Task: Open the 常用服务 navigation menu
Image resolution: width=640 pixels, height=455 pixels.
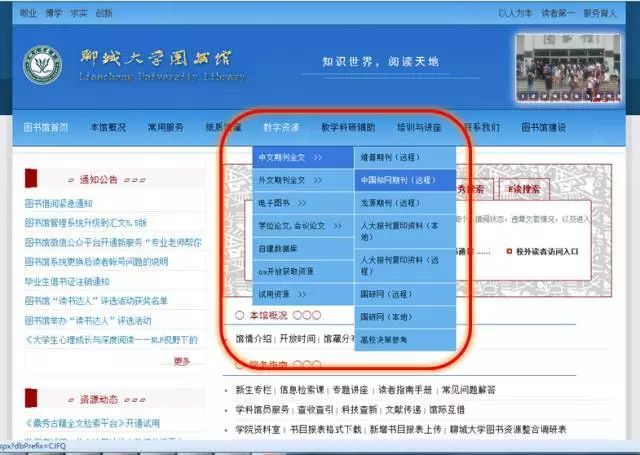Action: pyautogui.click(x=165, y=127)
